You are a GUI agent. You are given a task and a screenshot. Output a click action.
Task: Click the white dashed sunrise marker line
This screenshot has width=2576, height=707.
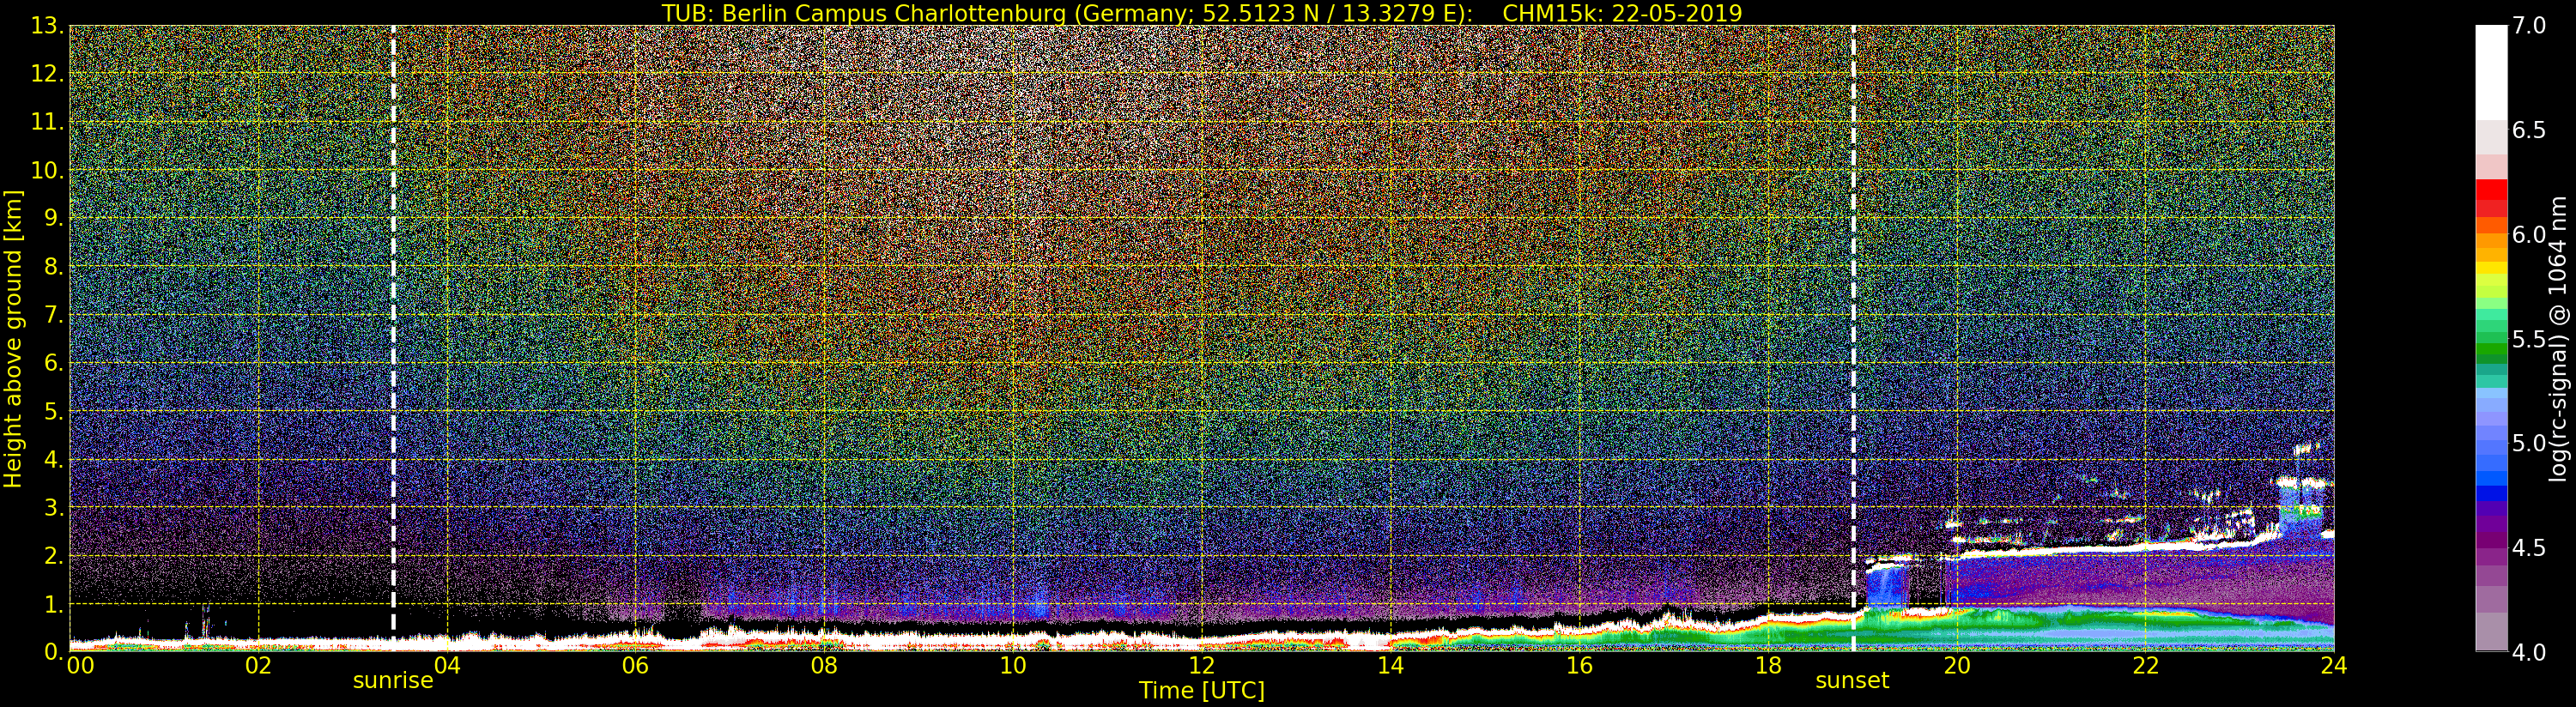[393, 330]
